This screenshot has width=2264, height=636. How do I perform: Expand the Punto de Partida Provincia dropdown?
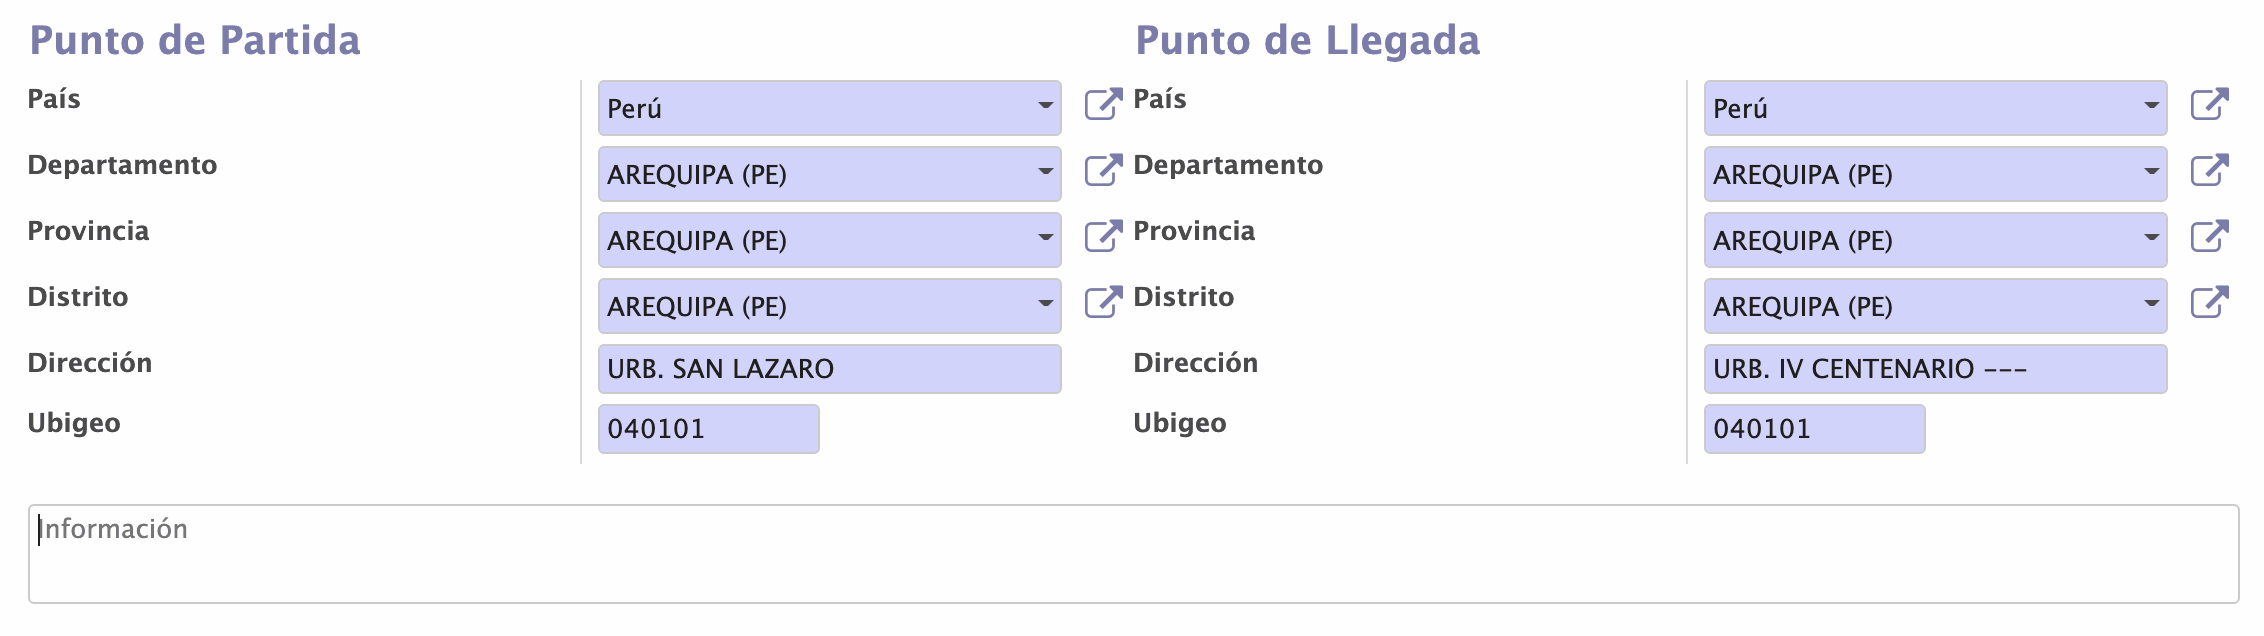(x=1045, y=238)
